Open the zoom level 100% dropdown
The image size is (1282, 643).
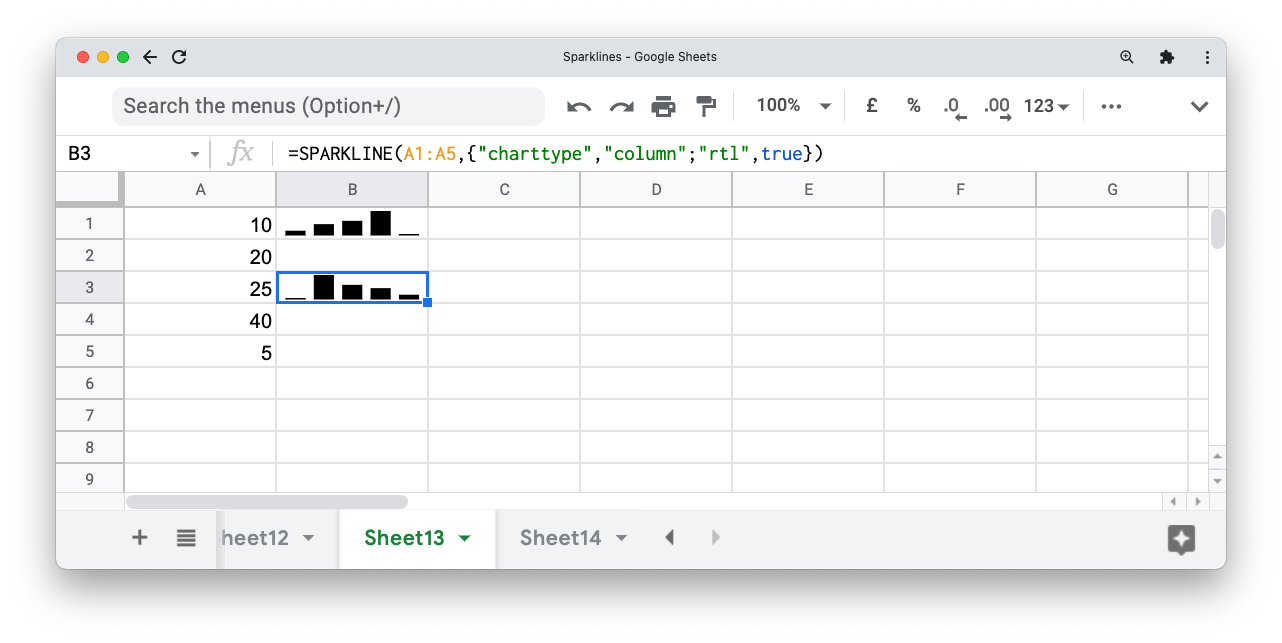click(x=793, y=105)
